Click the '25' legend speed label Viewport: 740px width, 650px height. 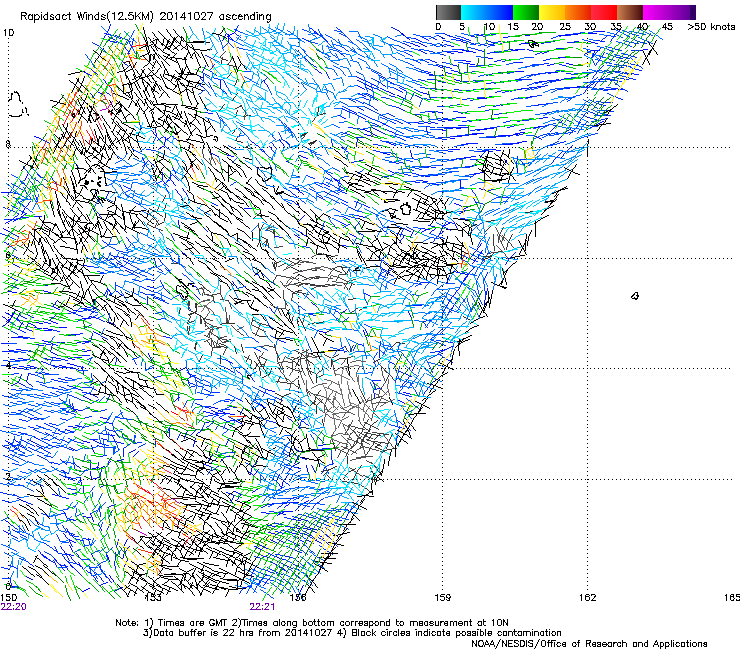click(x=565, y=27)
